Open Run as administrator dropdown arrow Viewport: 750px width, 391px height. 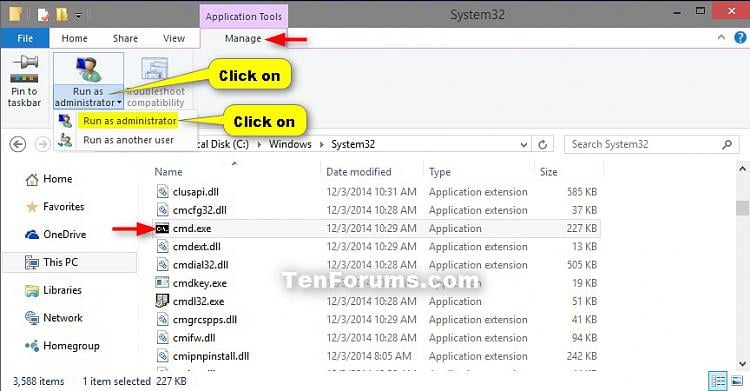pyautogui.click(x=119, y=102)
